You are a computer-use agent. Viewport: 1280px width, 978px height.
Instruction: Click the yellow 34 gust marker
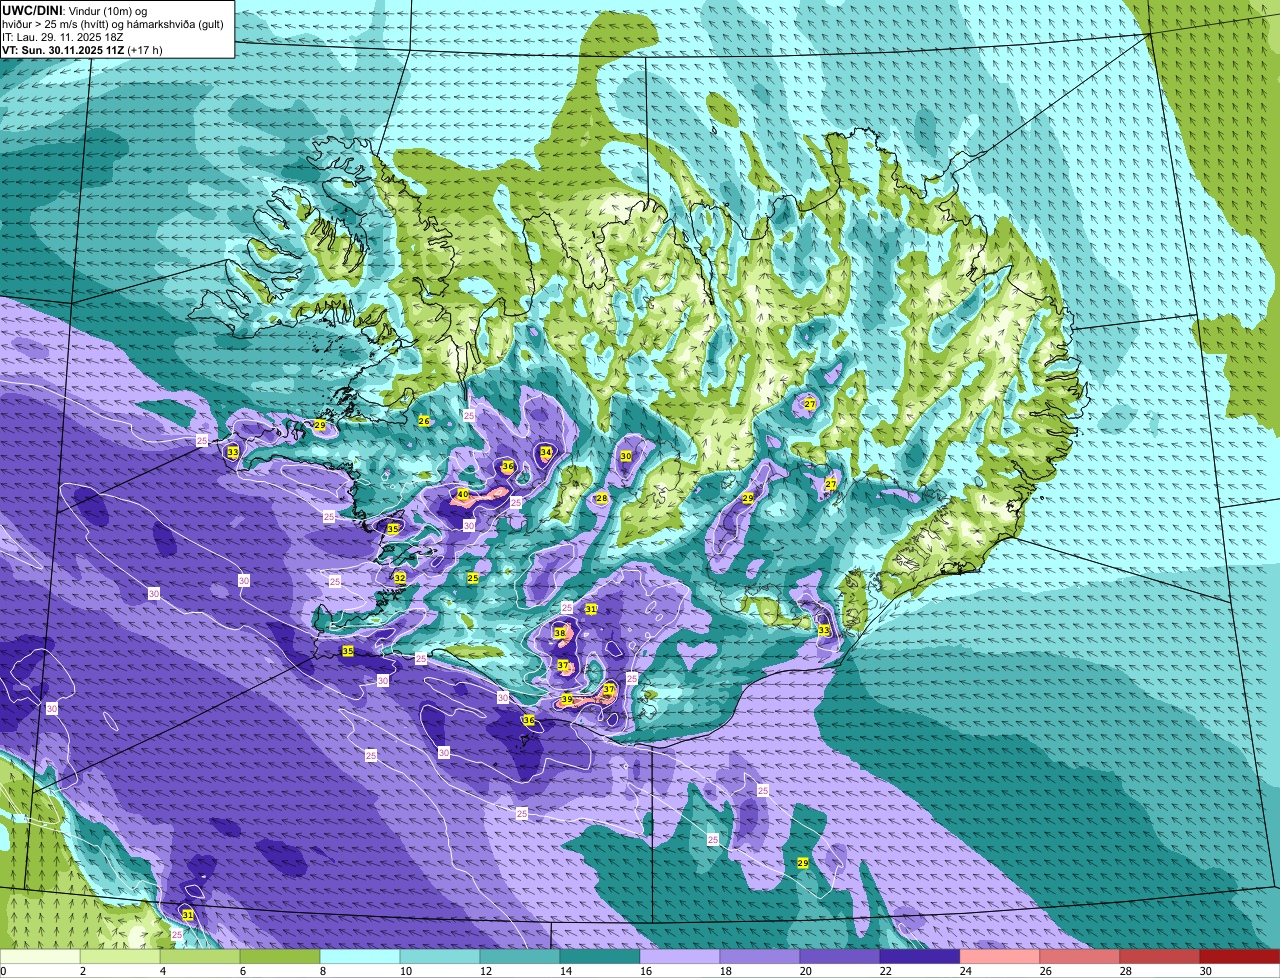(545, 452)
